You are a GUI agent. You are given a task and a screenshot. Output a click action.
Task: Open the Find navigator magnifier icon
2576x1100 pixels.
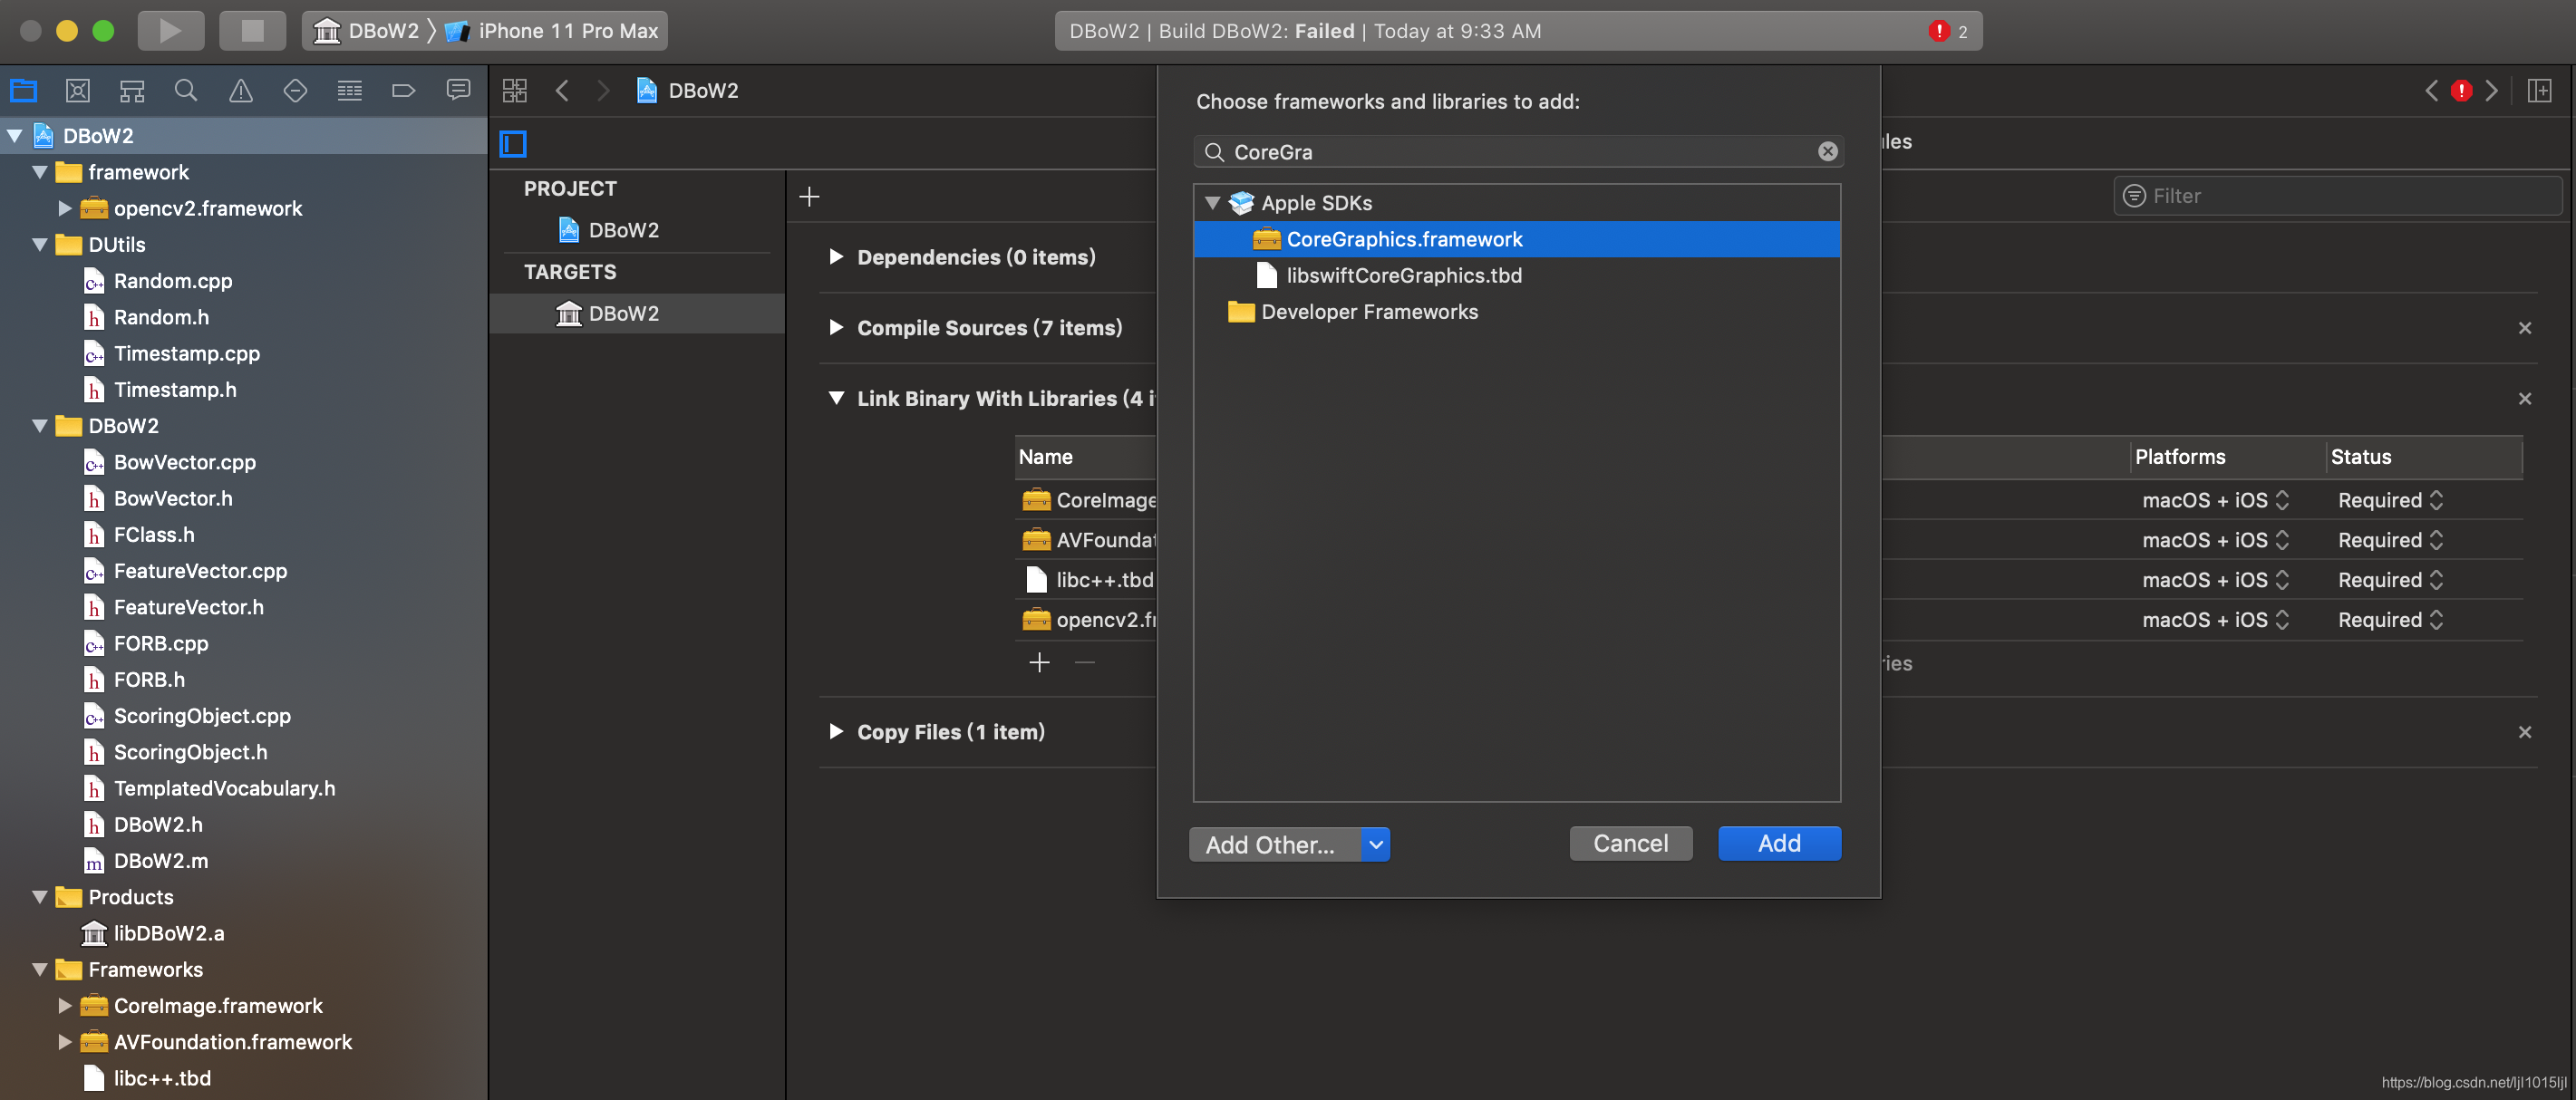point(185,91)
